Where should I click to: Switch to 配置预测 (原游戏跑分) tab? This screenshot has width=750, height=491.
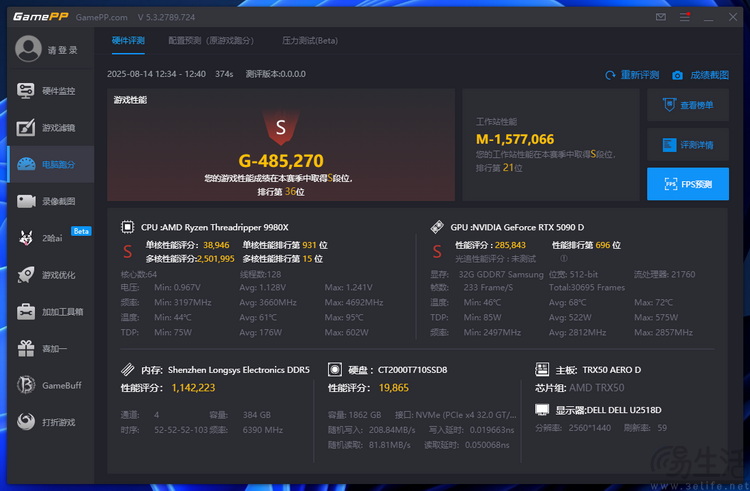211,41
